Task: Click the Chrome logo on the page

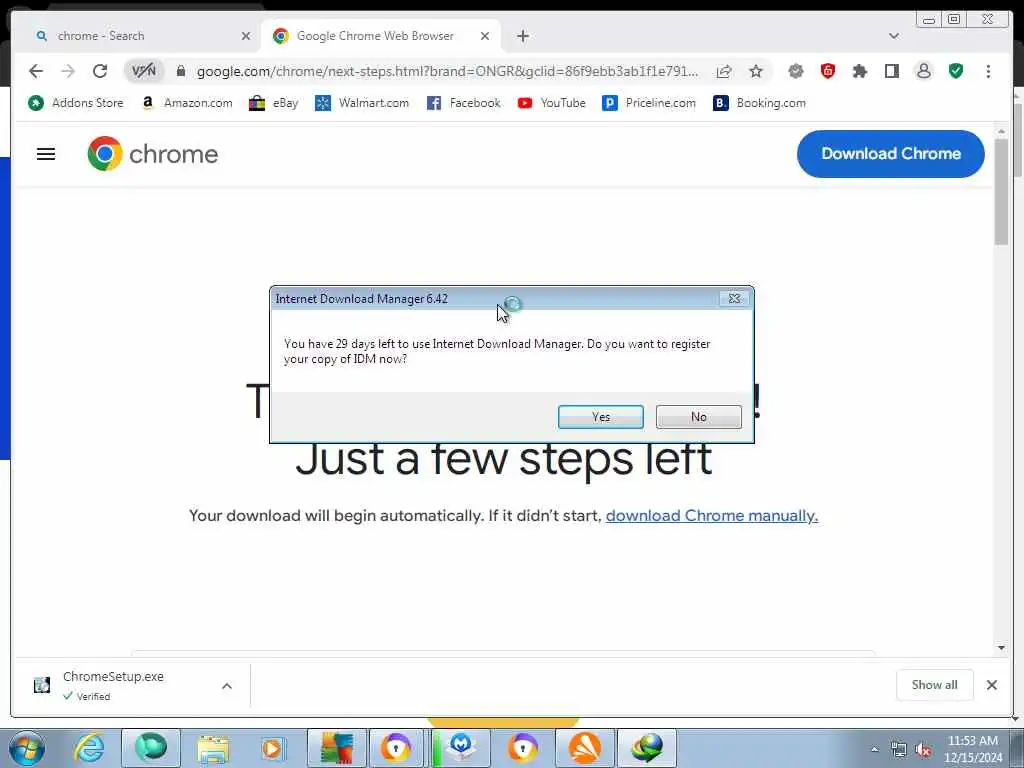Action: click(x=153, y=154)
